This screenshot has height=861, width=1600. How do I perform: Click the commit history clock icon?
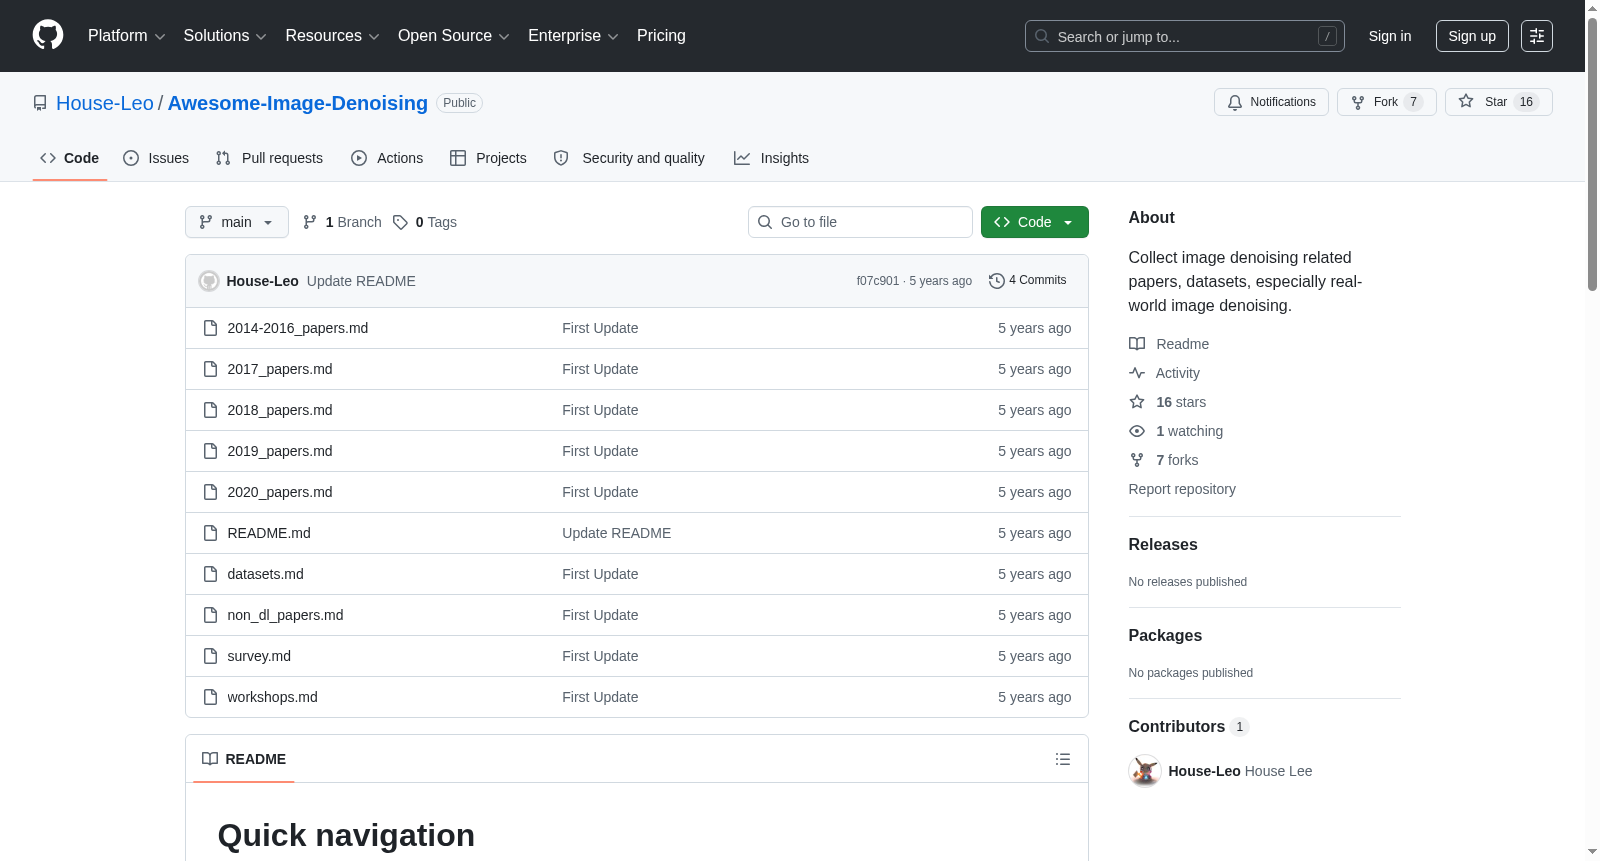pyautogui.click(x=996, y=281)
